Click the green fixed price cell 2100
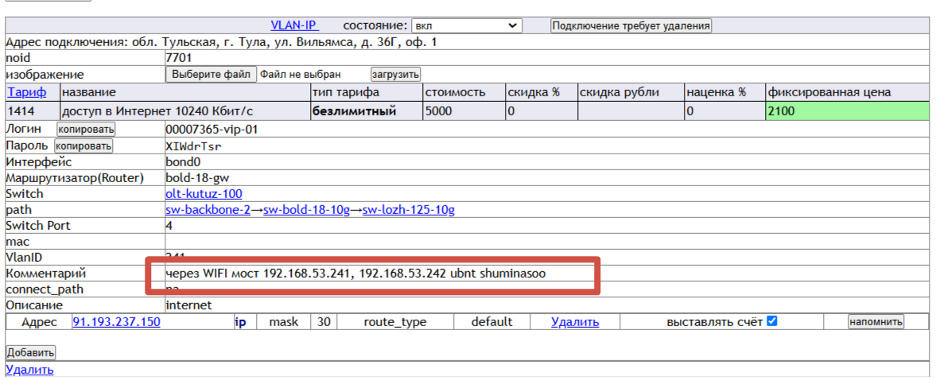936x378 pixels. tap(847, 111)
